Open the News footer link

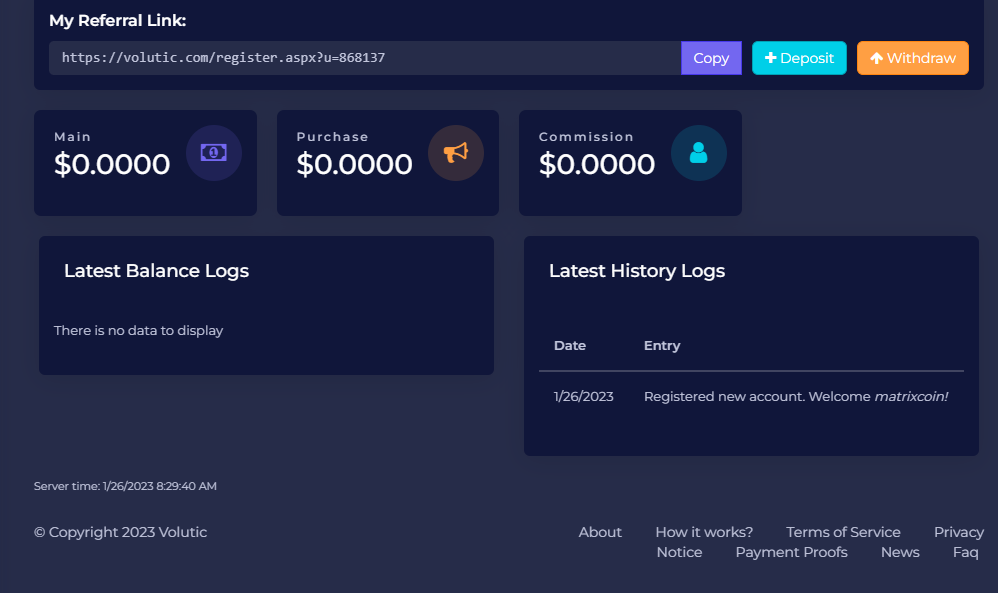(x=900, y=552)
